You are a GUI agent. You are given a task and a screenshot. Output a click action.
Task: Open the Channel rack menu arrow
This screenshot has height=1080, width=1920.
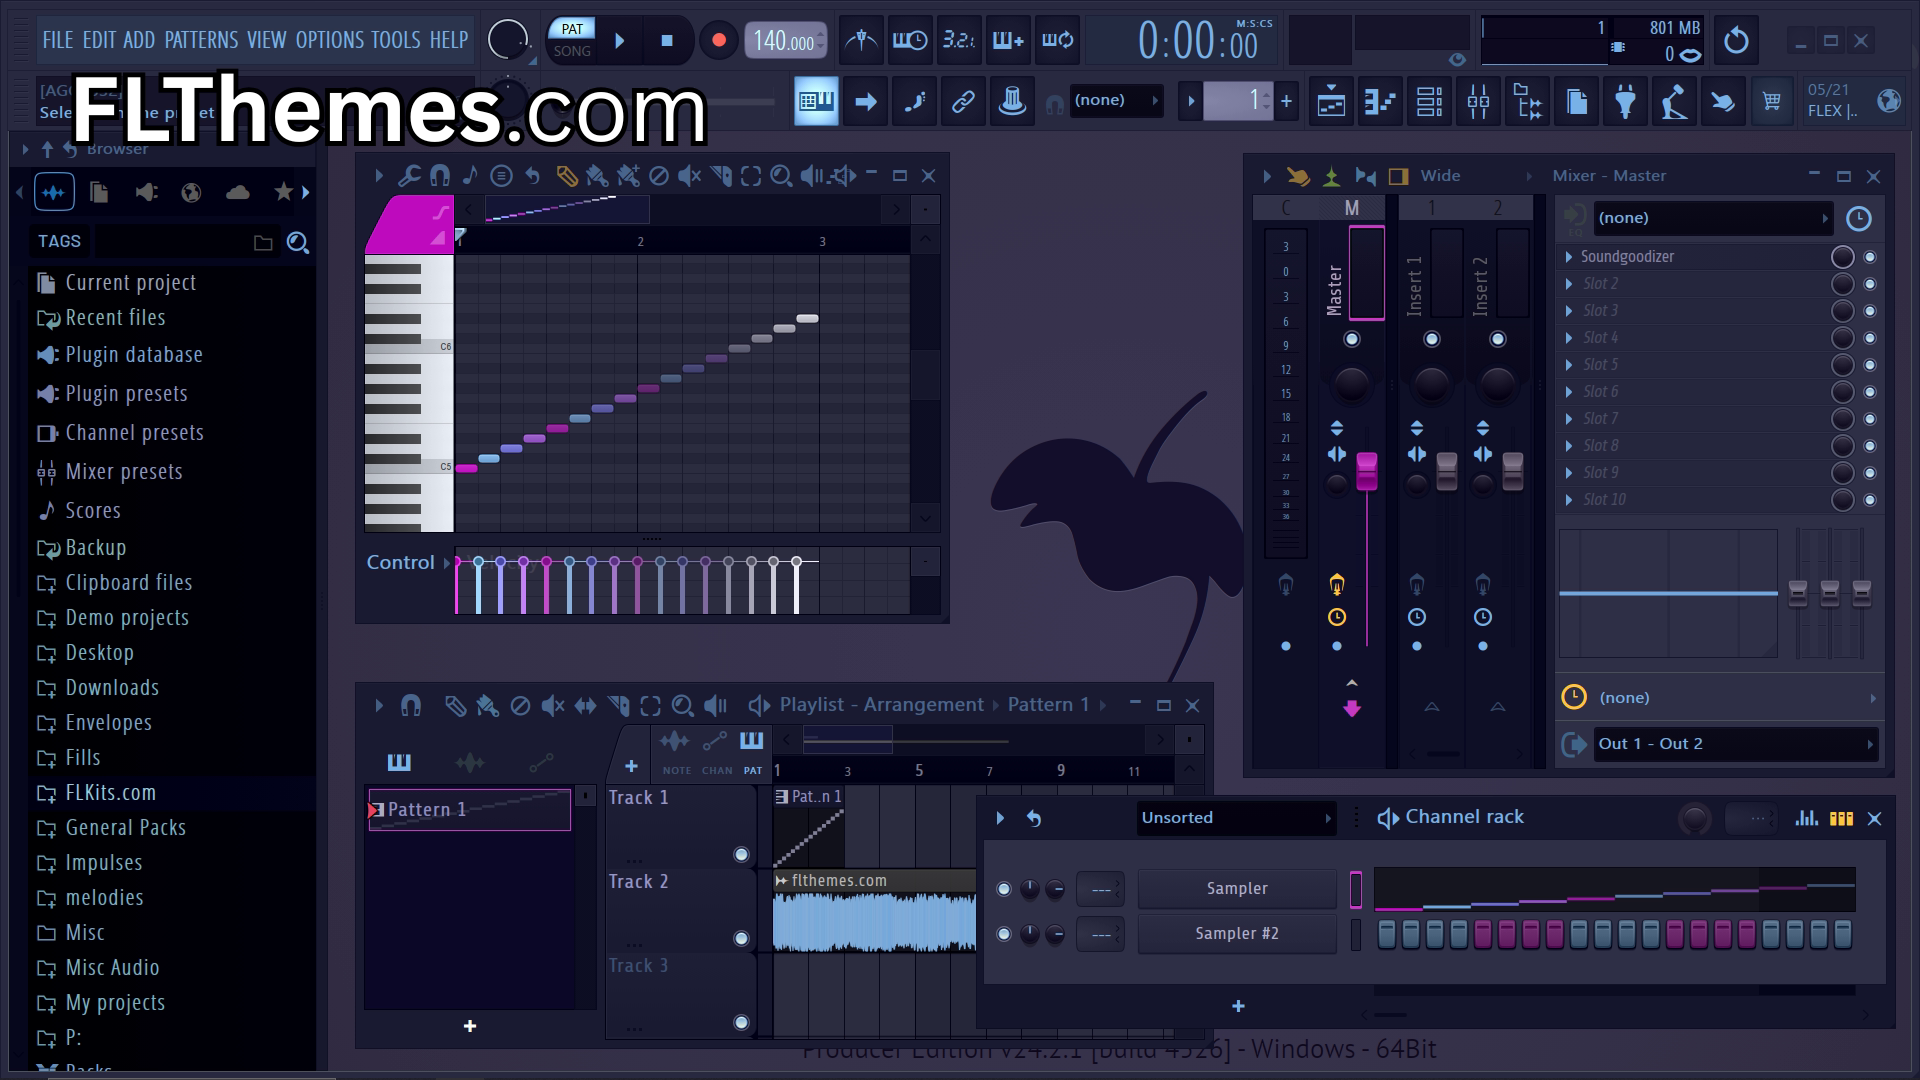pos(1000,818)
